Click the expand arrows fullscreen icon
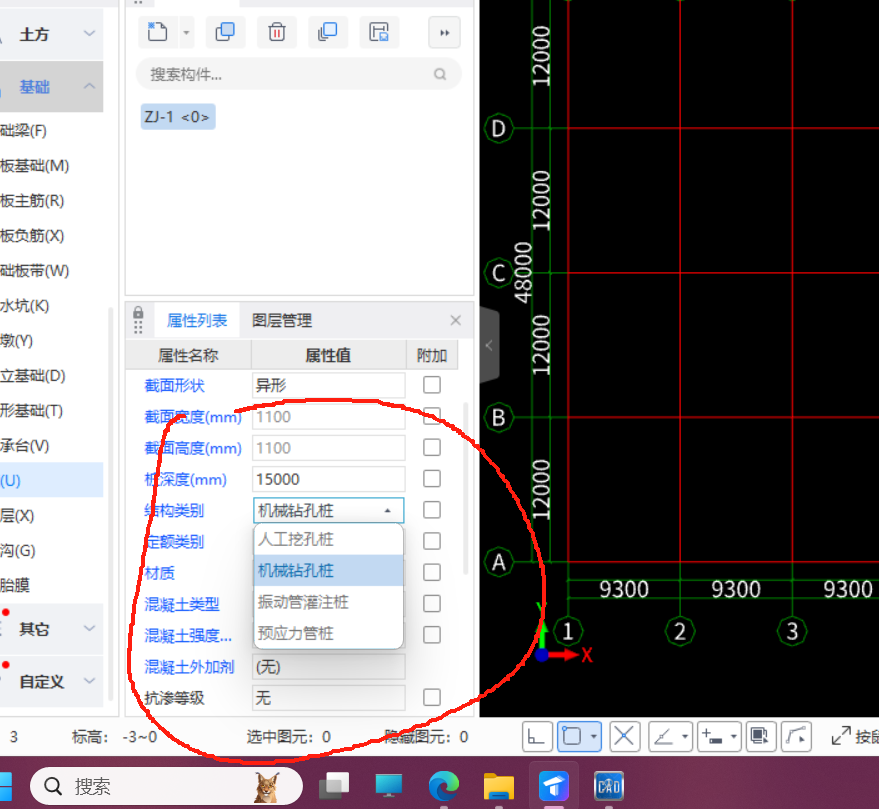 [x=841, y=736]
